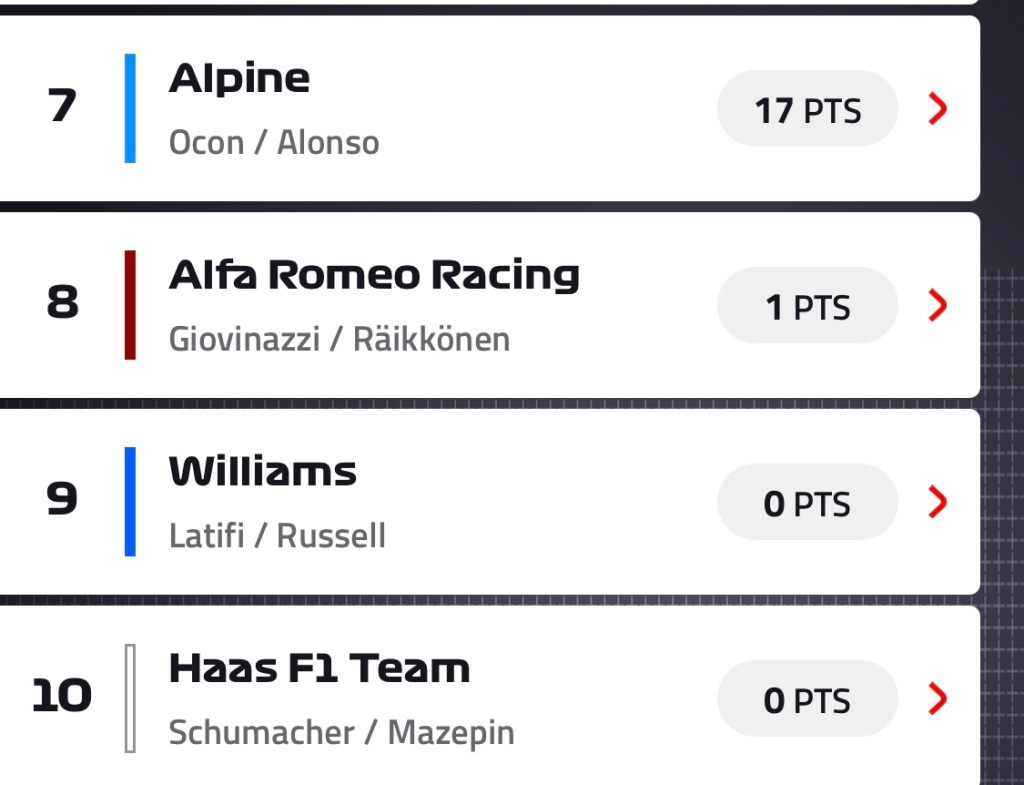1024x785 pixels.
Task: Expand Williams row red chevron
Action: [x=937, y=502]
